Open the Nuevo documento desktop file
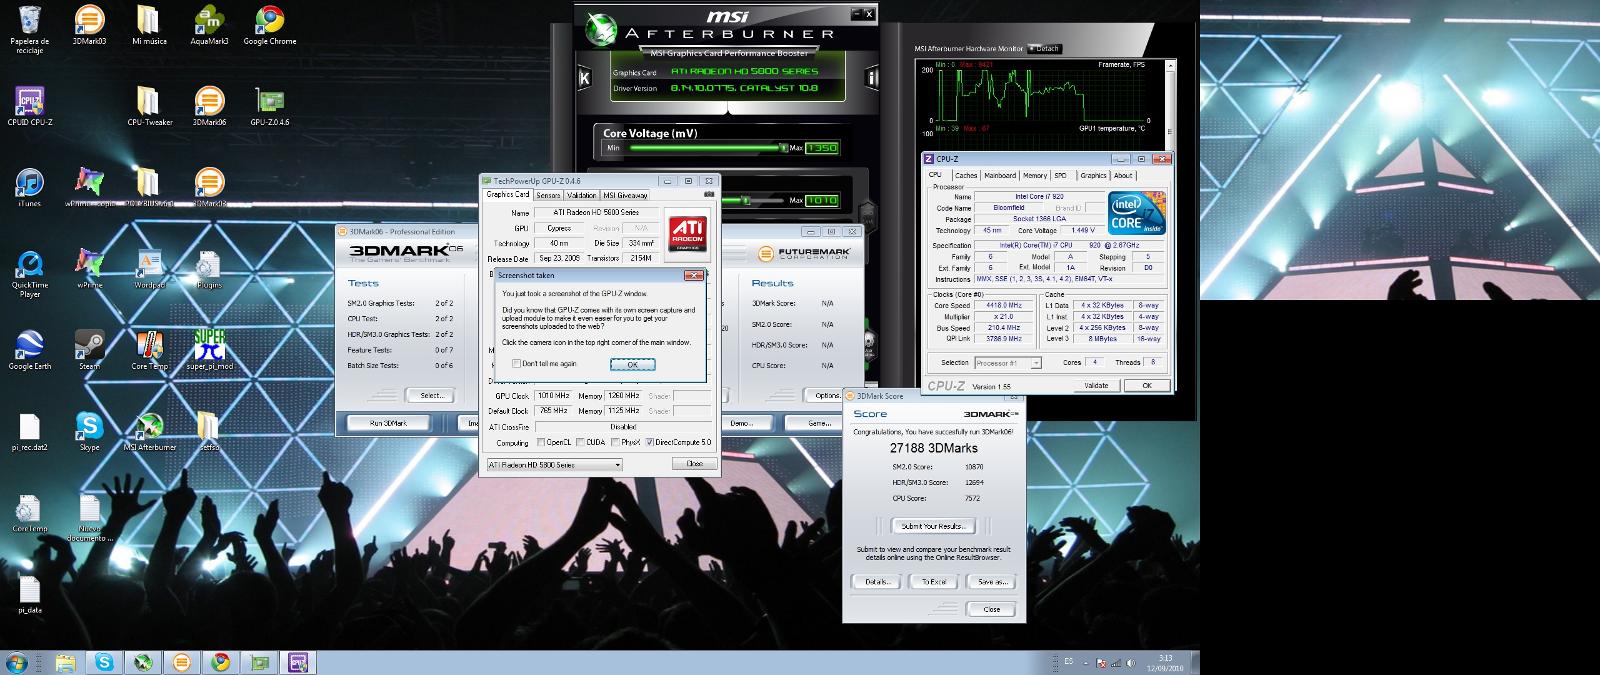This screenshot has width=1600, height=675. pos(89,517)
